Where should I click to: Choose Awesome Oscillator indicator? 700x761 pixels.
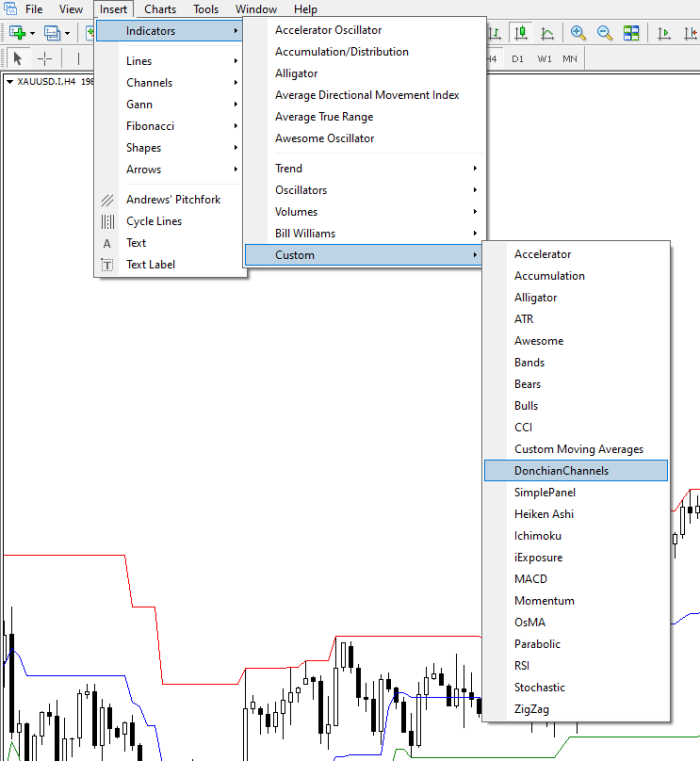pyautogui.click(x=324, y=138)
